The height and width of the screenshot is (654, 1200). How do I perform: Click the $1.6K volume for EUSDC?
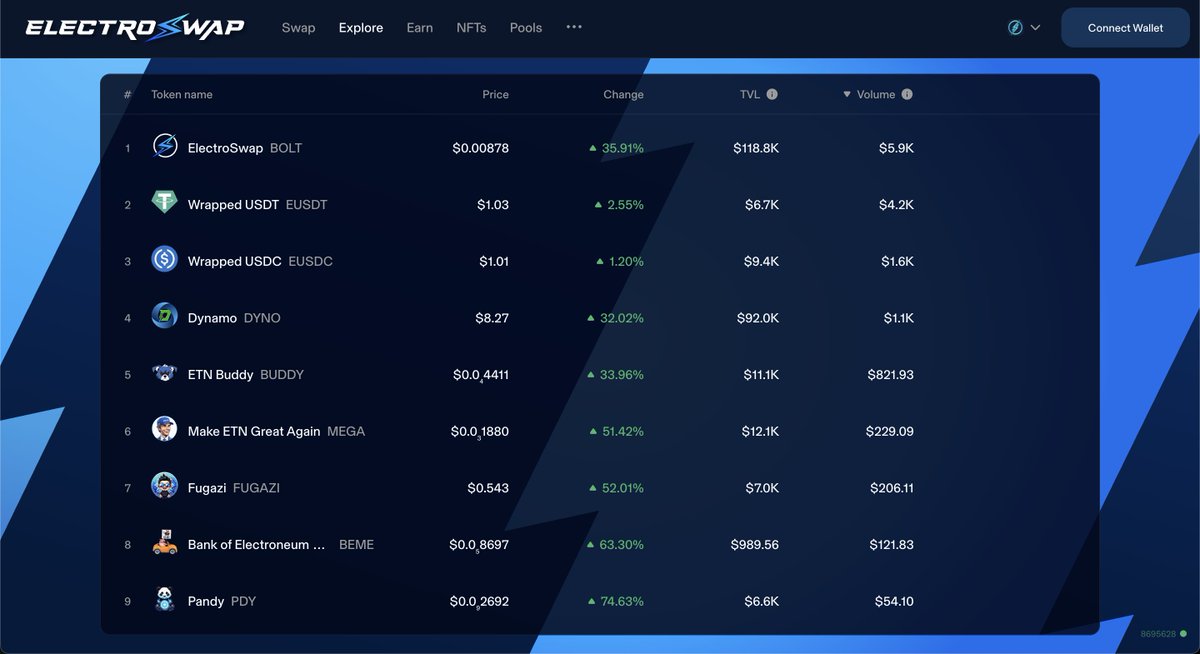click(898, 261)
